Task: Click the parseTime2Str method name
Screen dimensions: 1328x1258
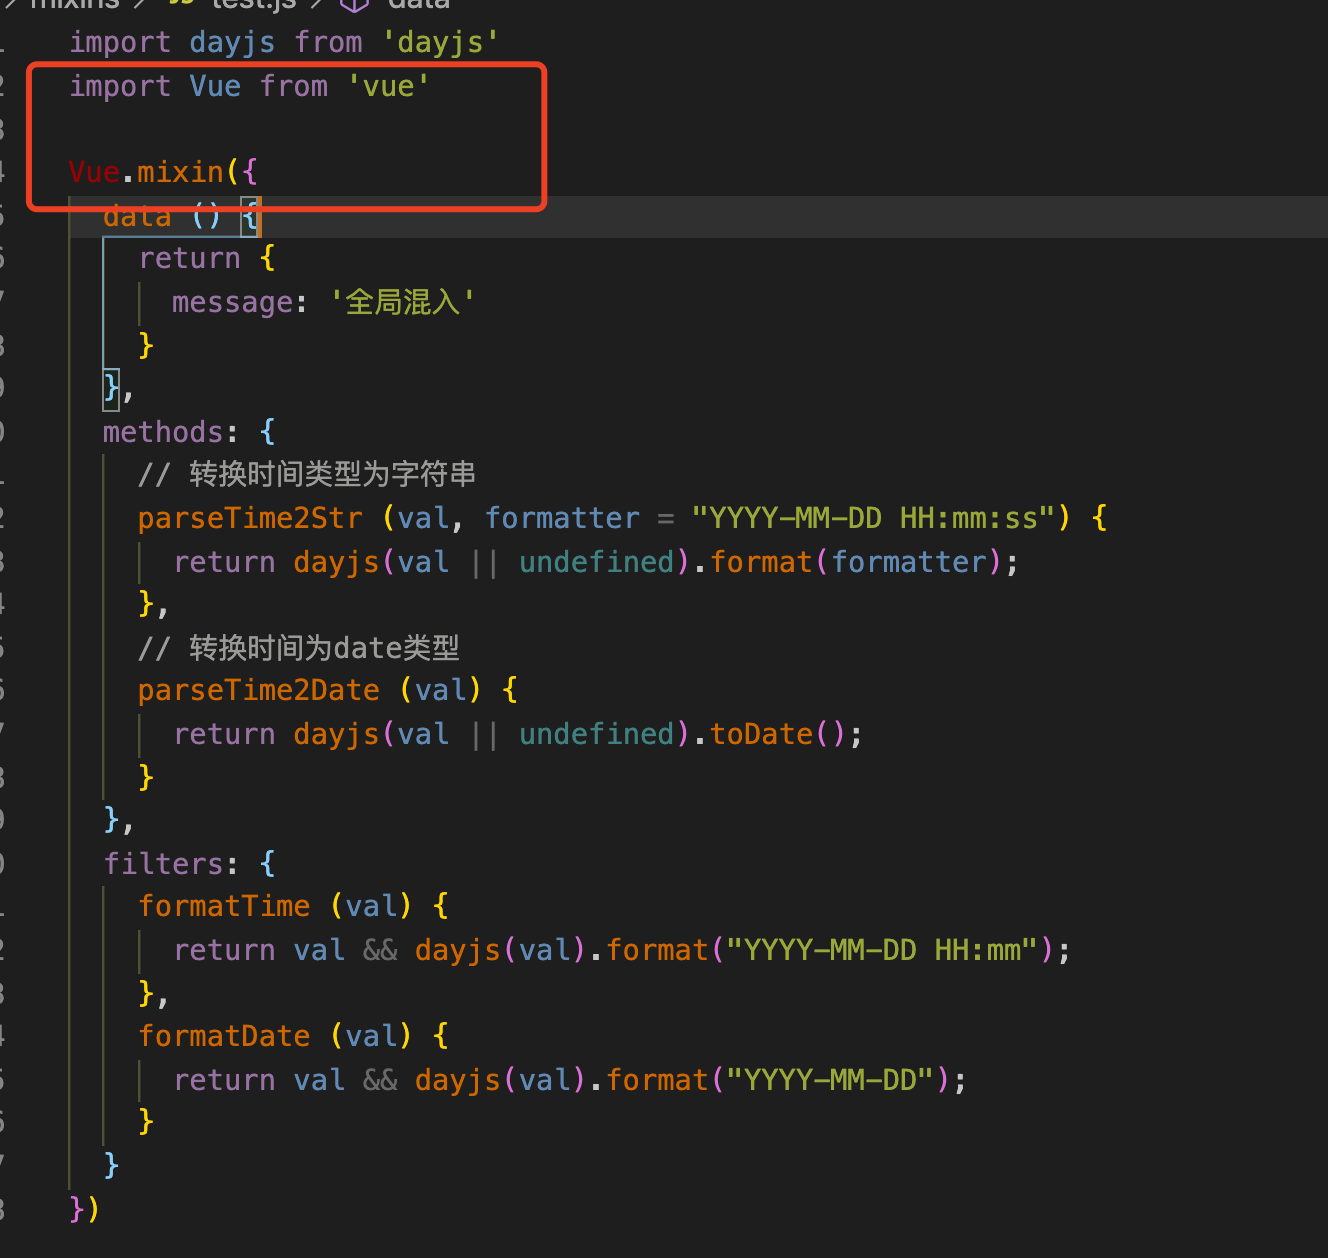Action: coord(250,518)
